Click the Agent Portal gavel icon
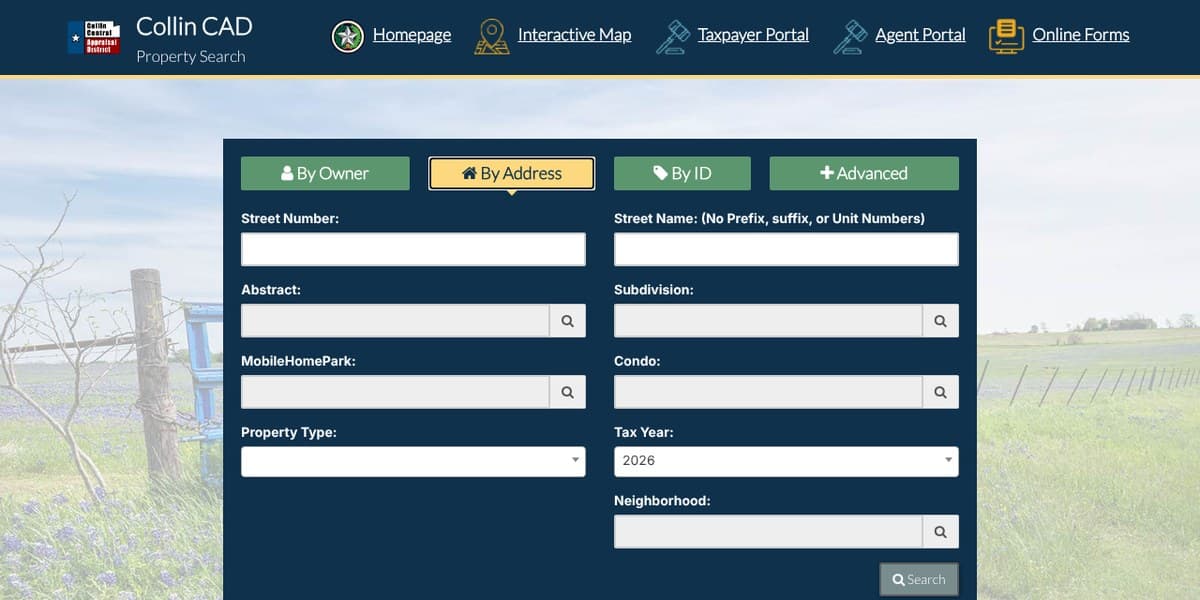Screen dimensions: 1200x600 point(850,37)
